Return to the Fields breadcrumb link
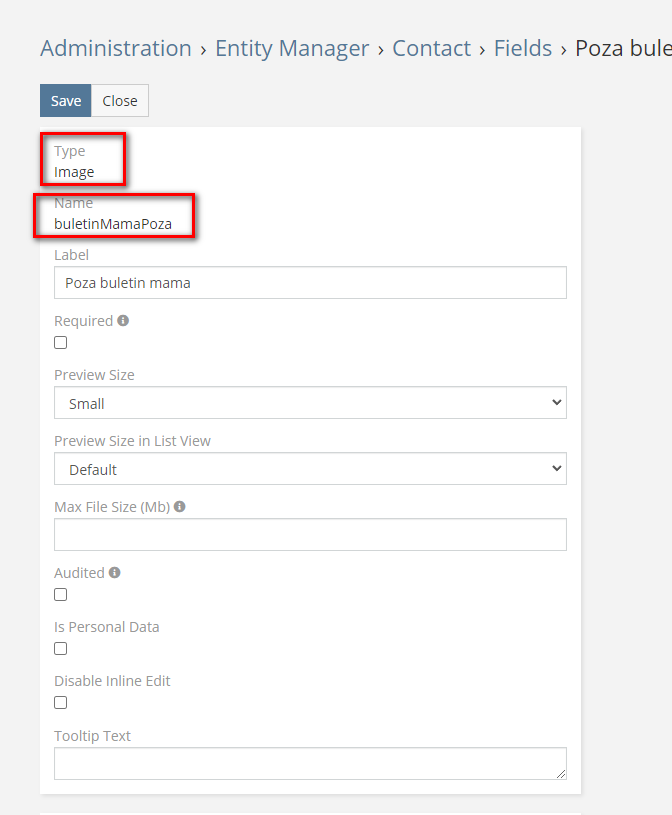The width and height of the screenshot is (672, 815). 523,48
